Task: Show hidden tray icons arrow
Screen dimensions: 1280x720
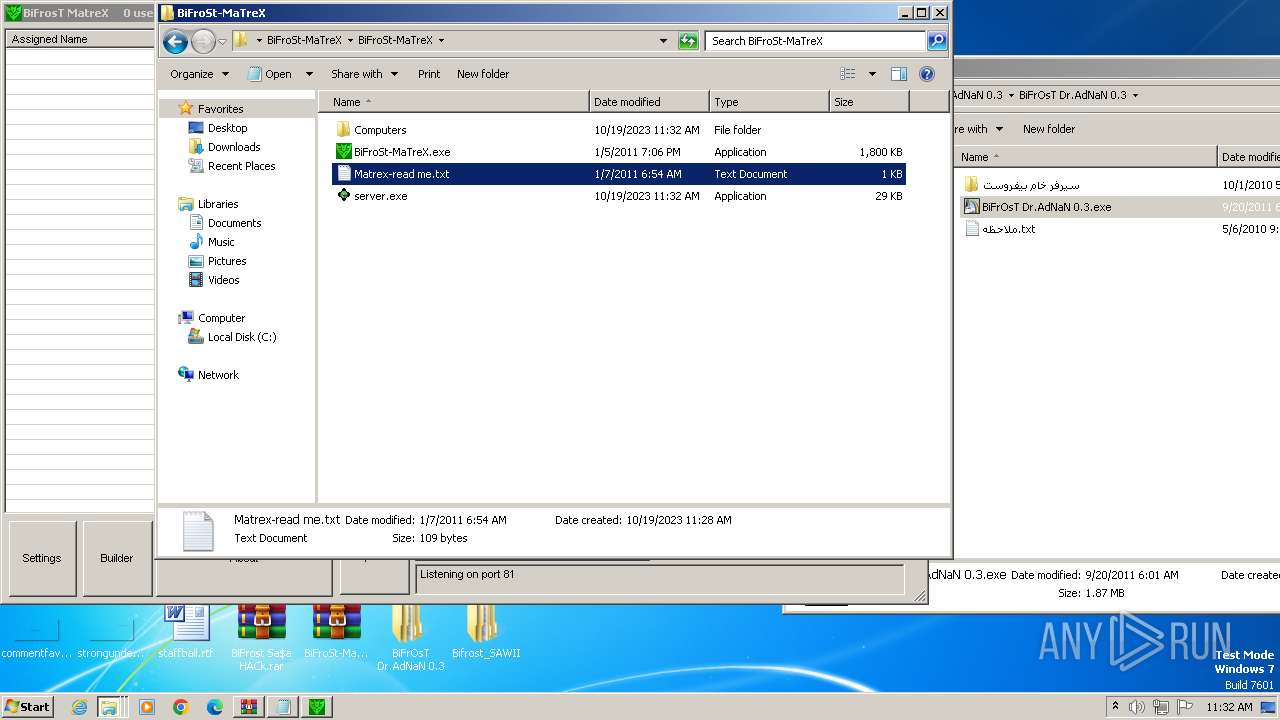Action: coord(1115,707)
